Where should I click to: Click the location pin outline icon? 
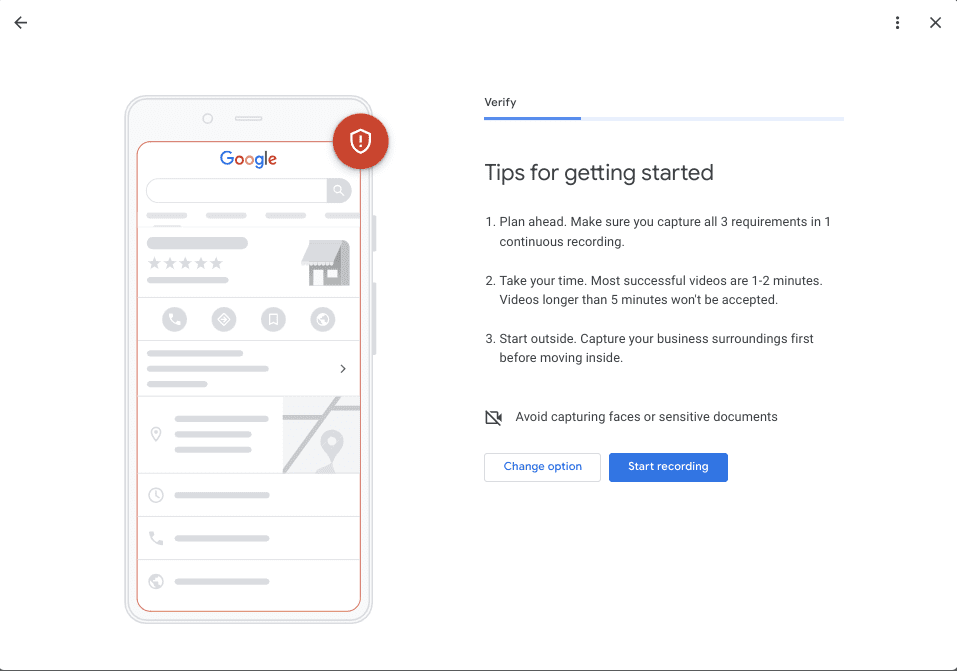[x=156, y=434]
